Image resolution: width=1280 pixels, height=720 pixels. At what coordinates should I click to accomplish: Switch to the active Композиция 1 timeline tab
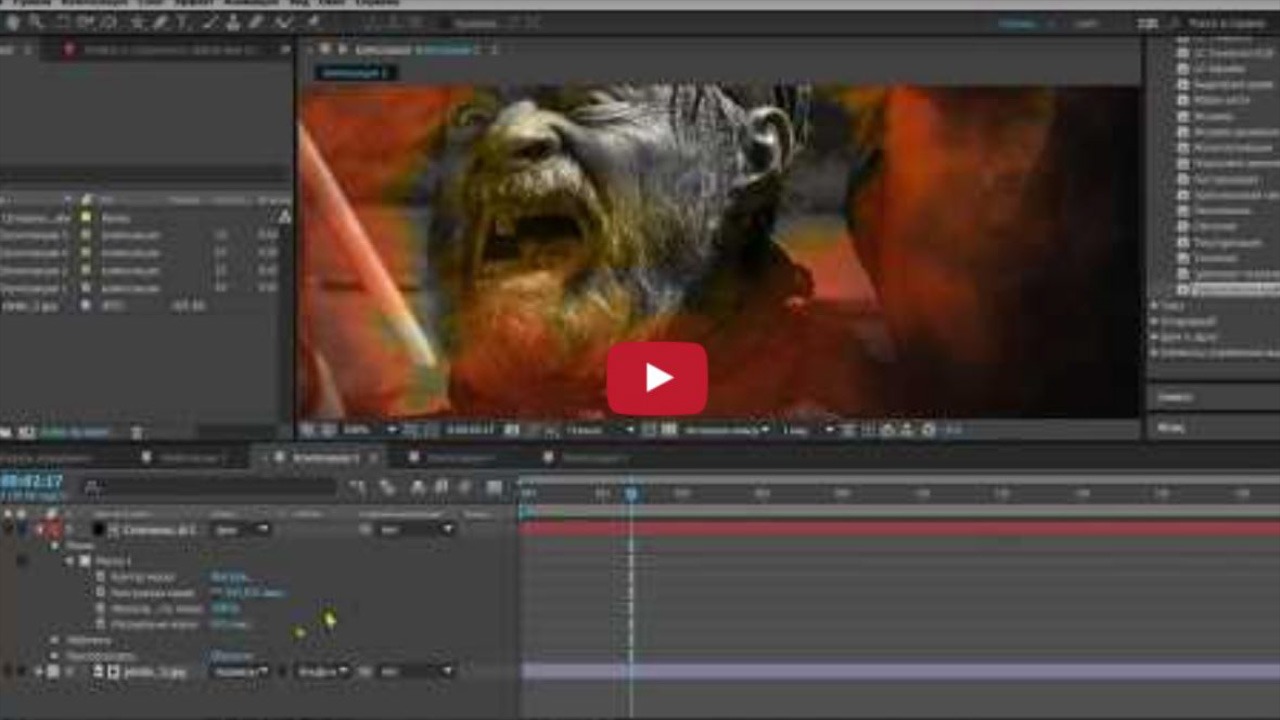(324, 458)
